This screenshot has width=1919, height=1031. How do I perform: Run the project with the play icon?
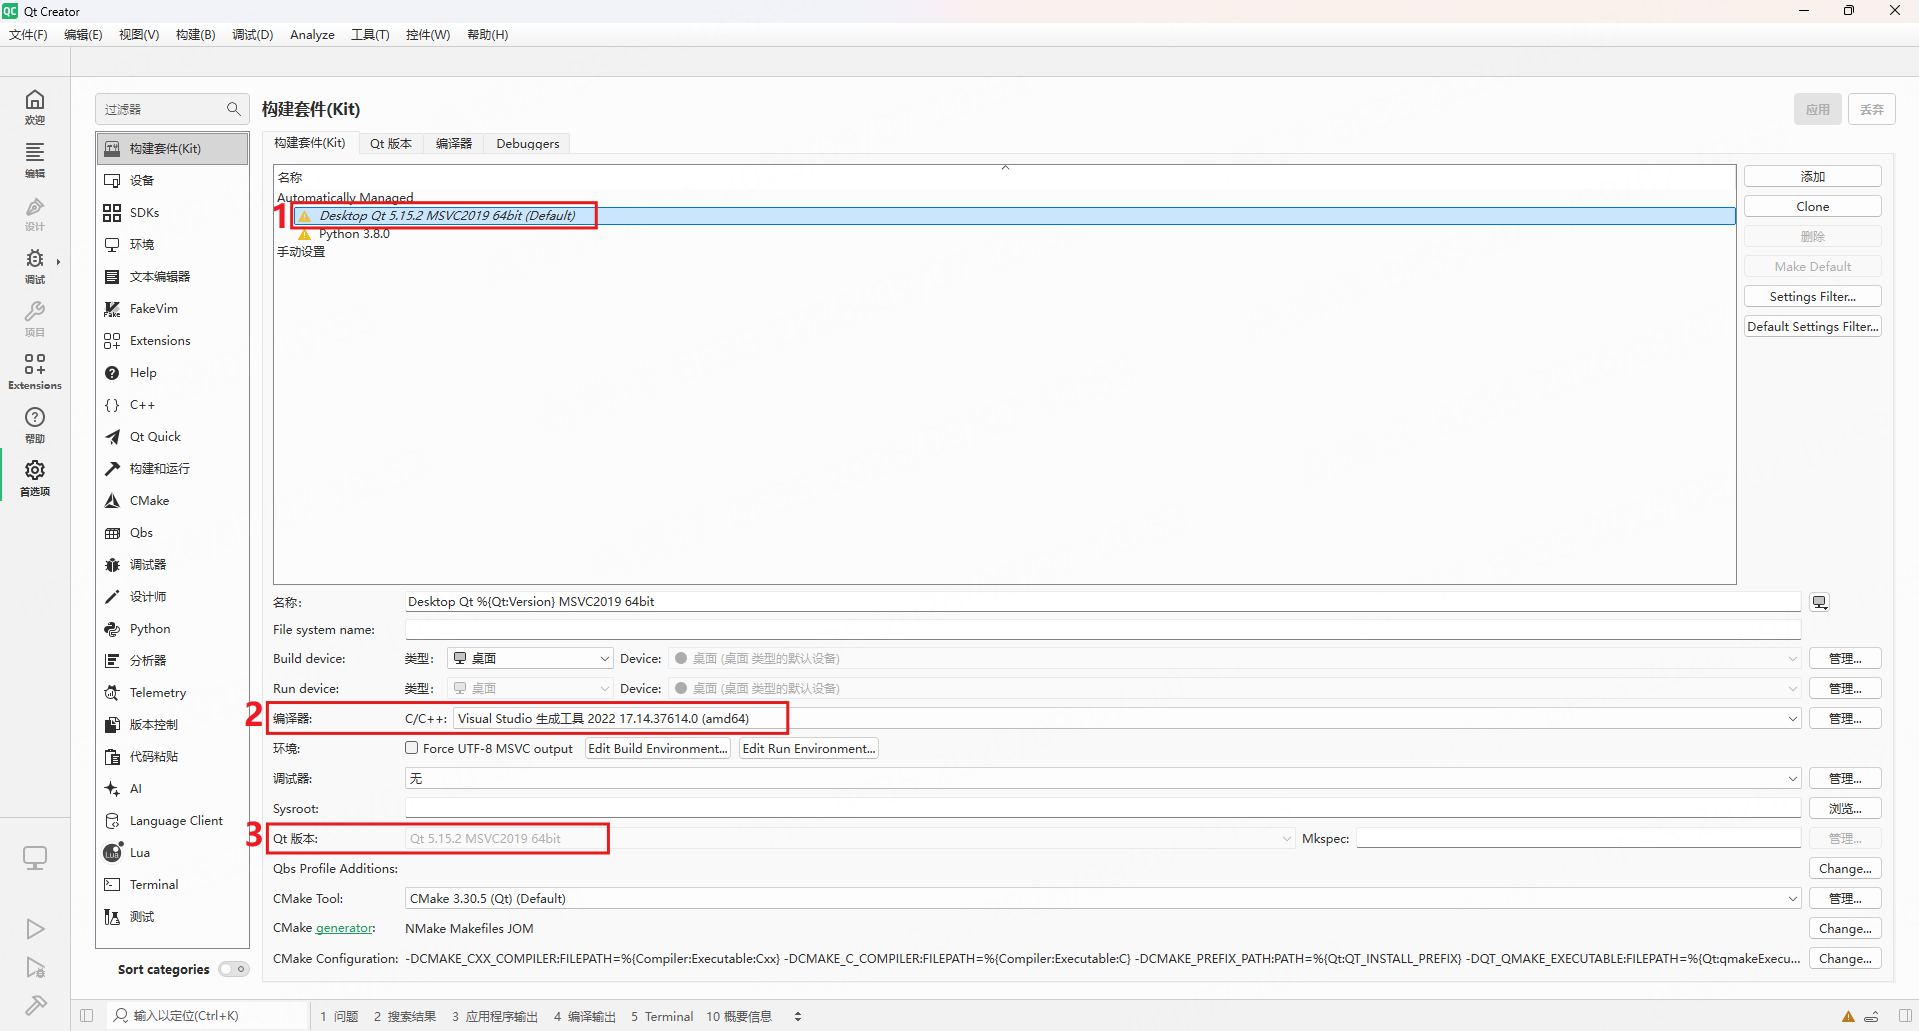pyautogui.click(x=35, y=929)
